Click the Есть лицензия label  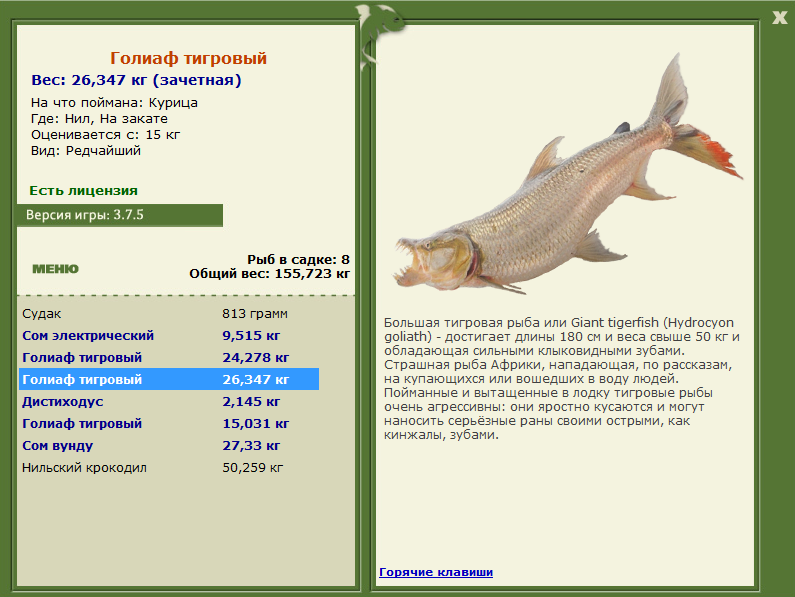(84, 191)
